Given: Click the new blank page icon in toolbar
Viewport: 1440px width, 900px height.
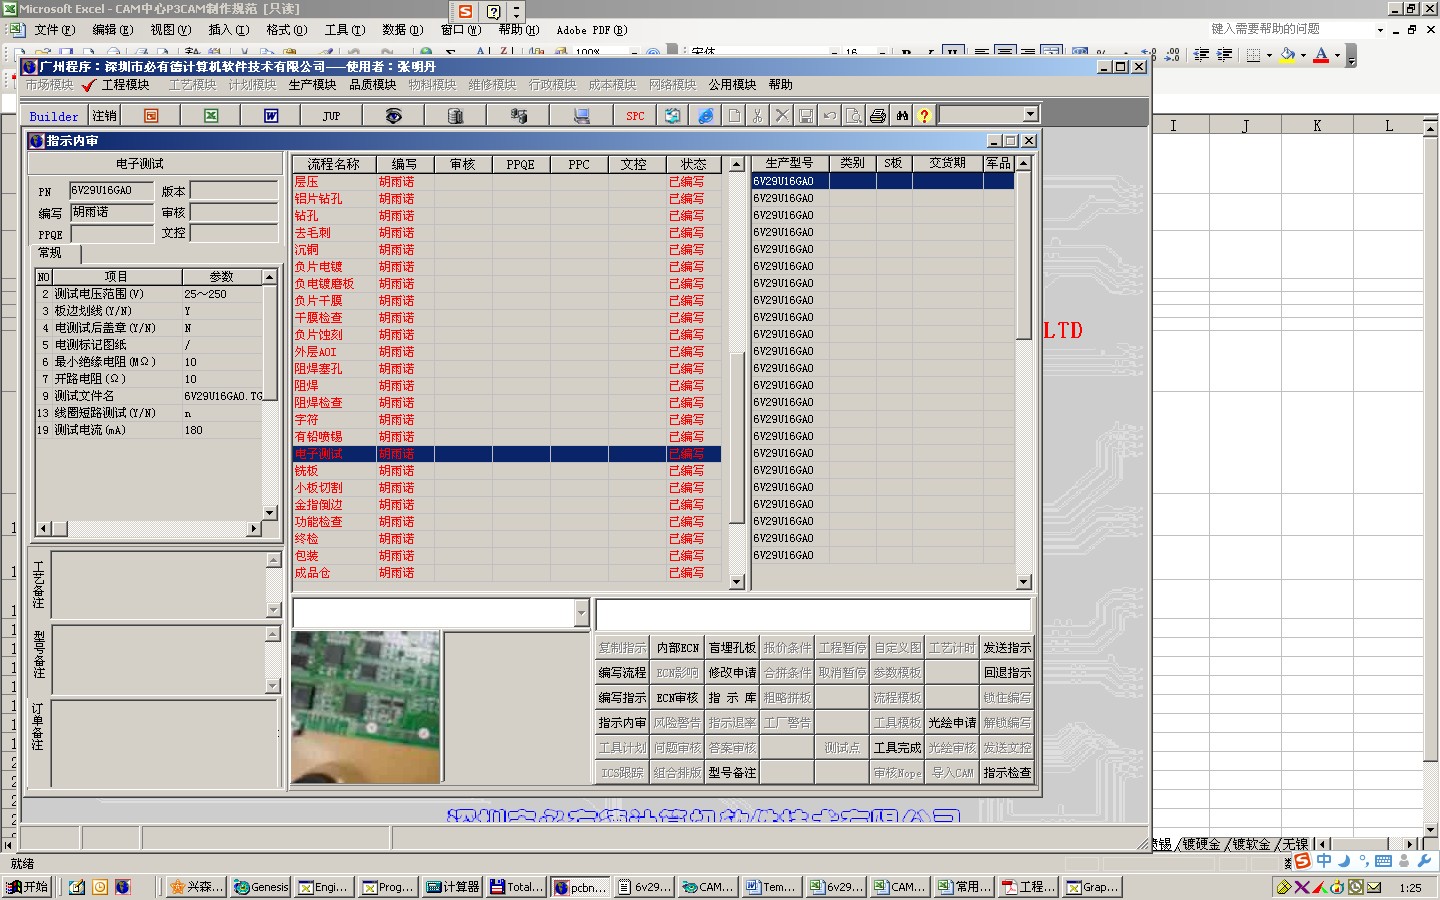Looking at the screenshot, I should click(x=734, y=116).
